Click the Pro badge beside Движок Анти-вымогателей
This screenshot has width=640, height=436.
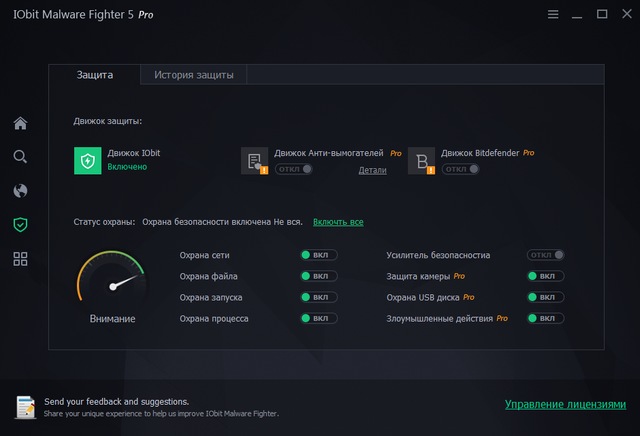[x=396, y=153]
